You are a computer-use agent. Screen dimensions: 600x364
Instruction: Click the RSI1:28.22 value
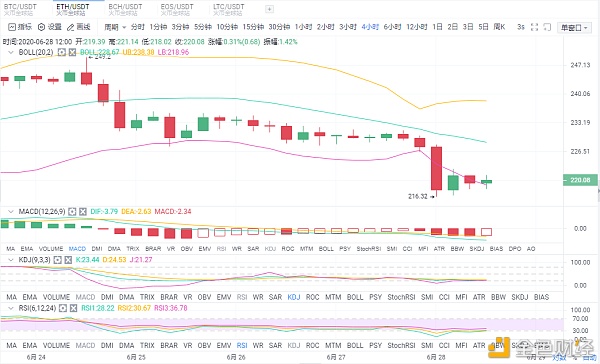click(98, 308)
